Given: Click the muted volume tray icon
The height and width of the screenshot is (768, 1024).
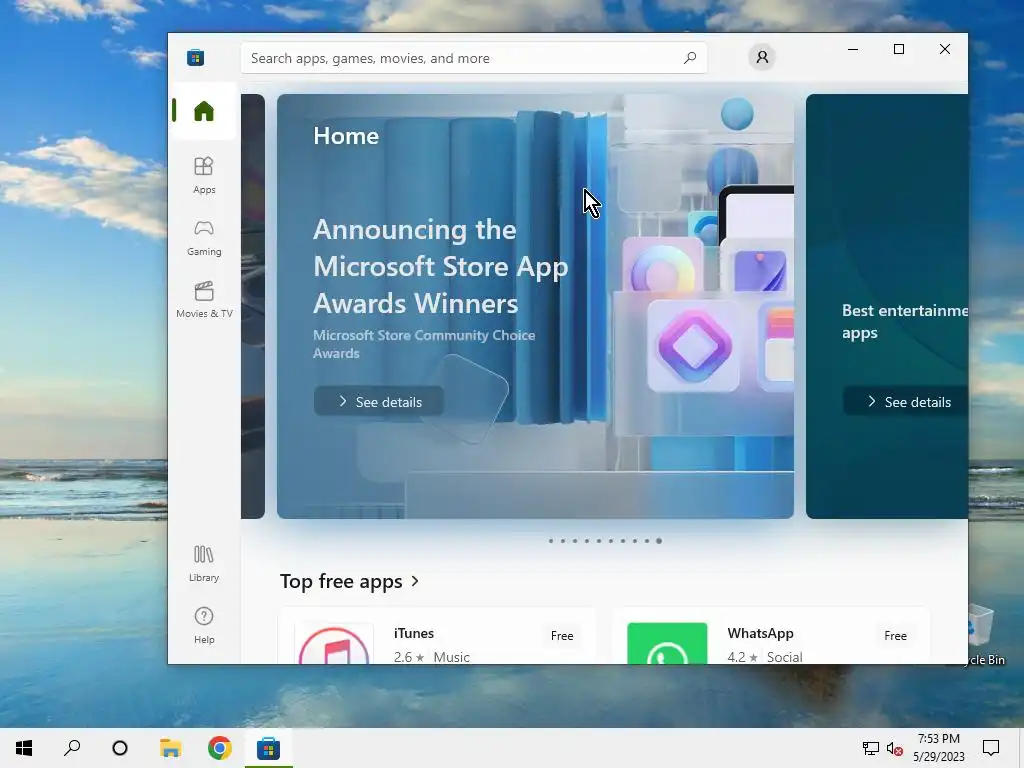Looking at the screenshot, I should click(895, 748).
